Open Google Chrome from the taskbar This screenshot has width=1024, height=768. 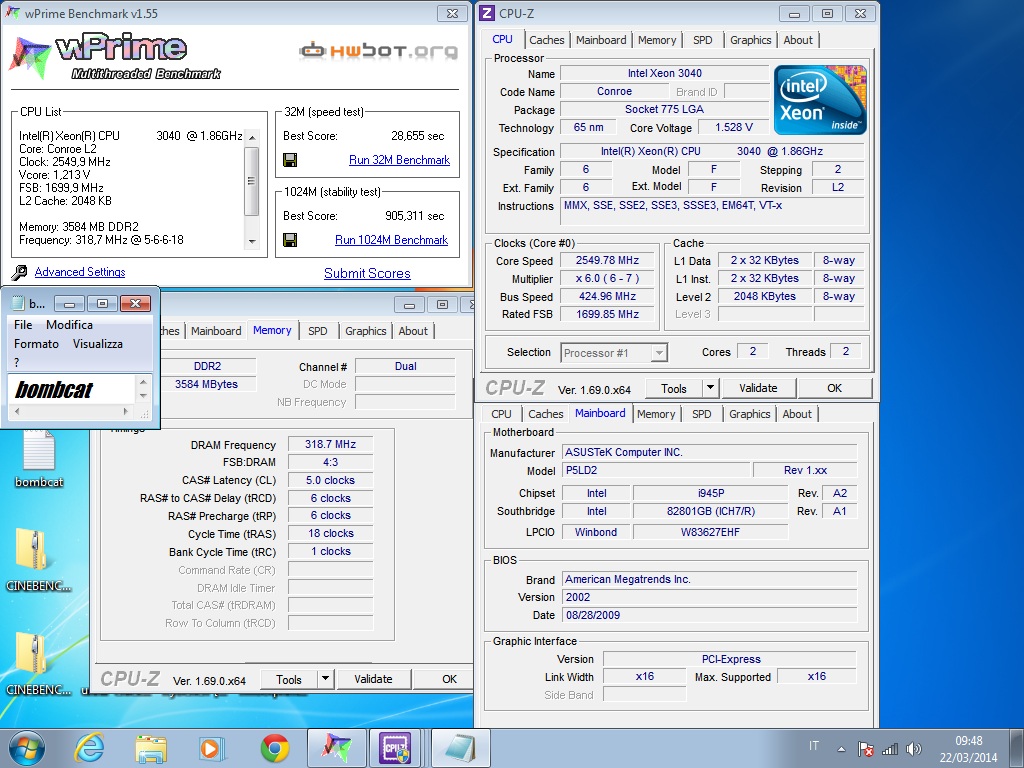[x=275, y=748]
